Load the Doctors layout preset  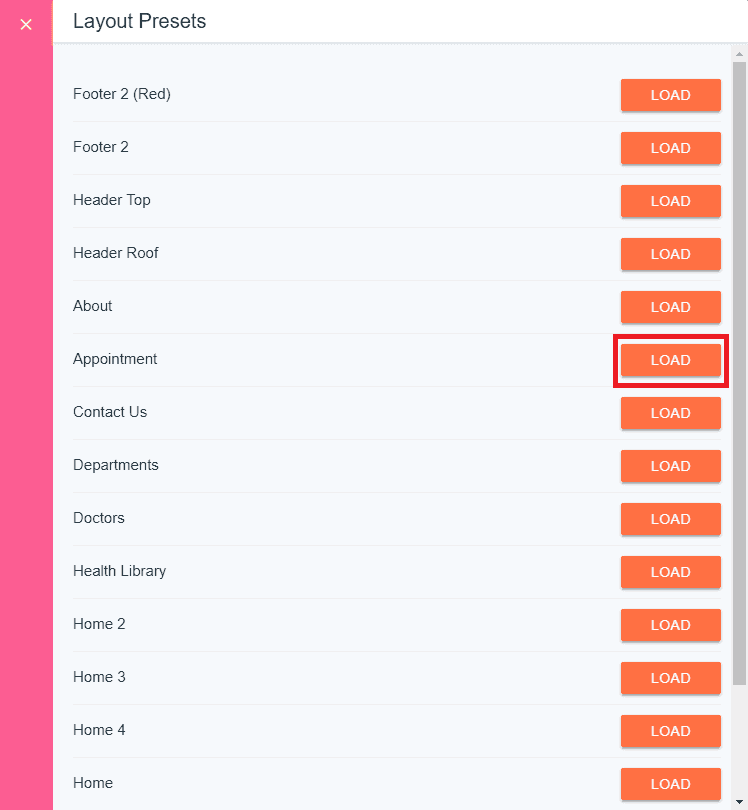[670, 519]
